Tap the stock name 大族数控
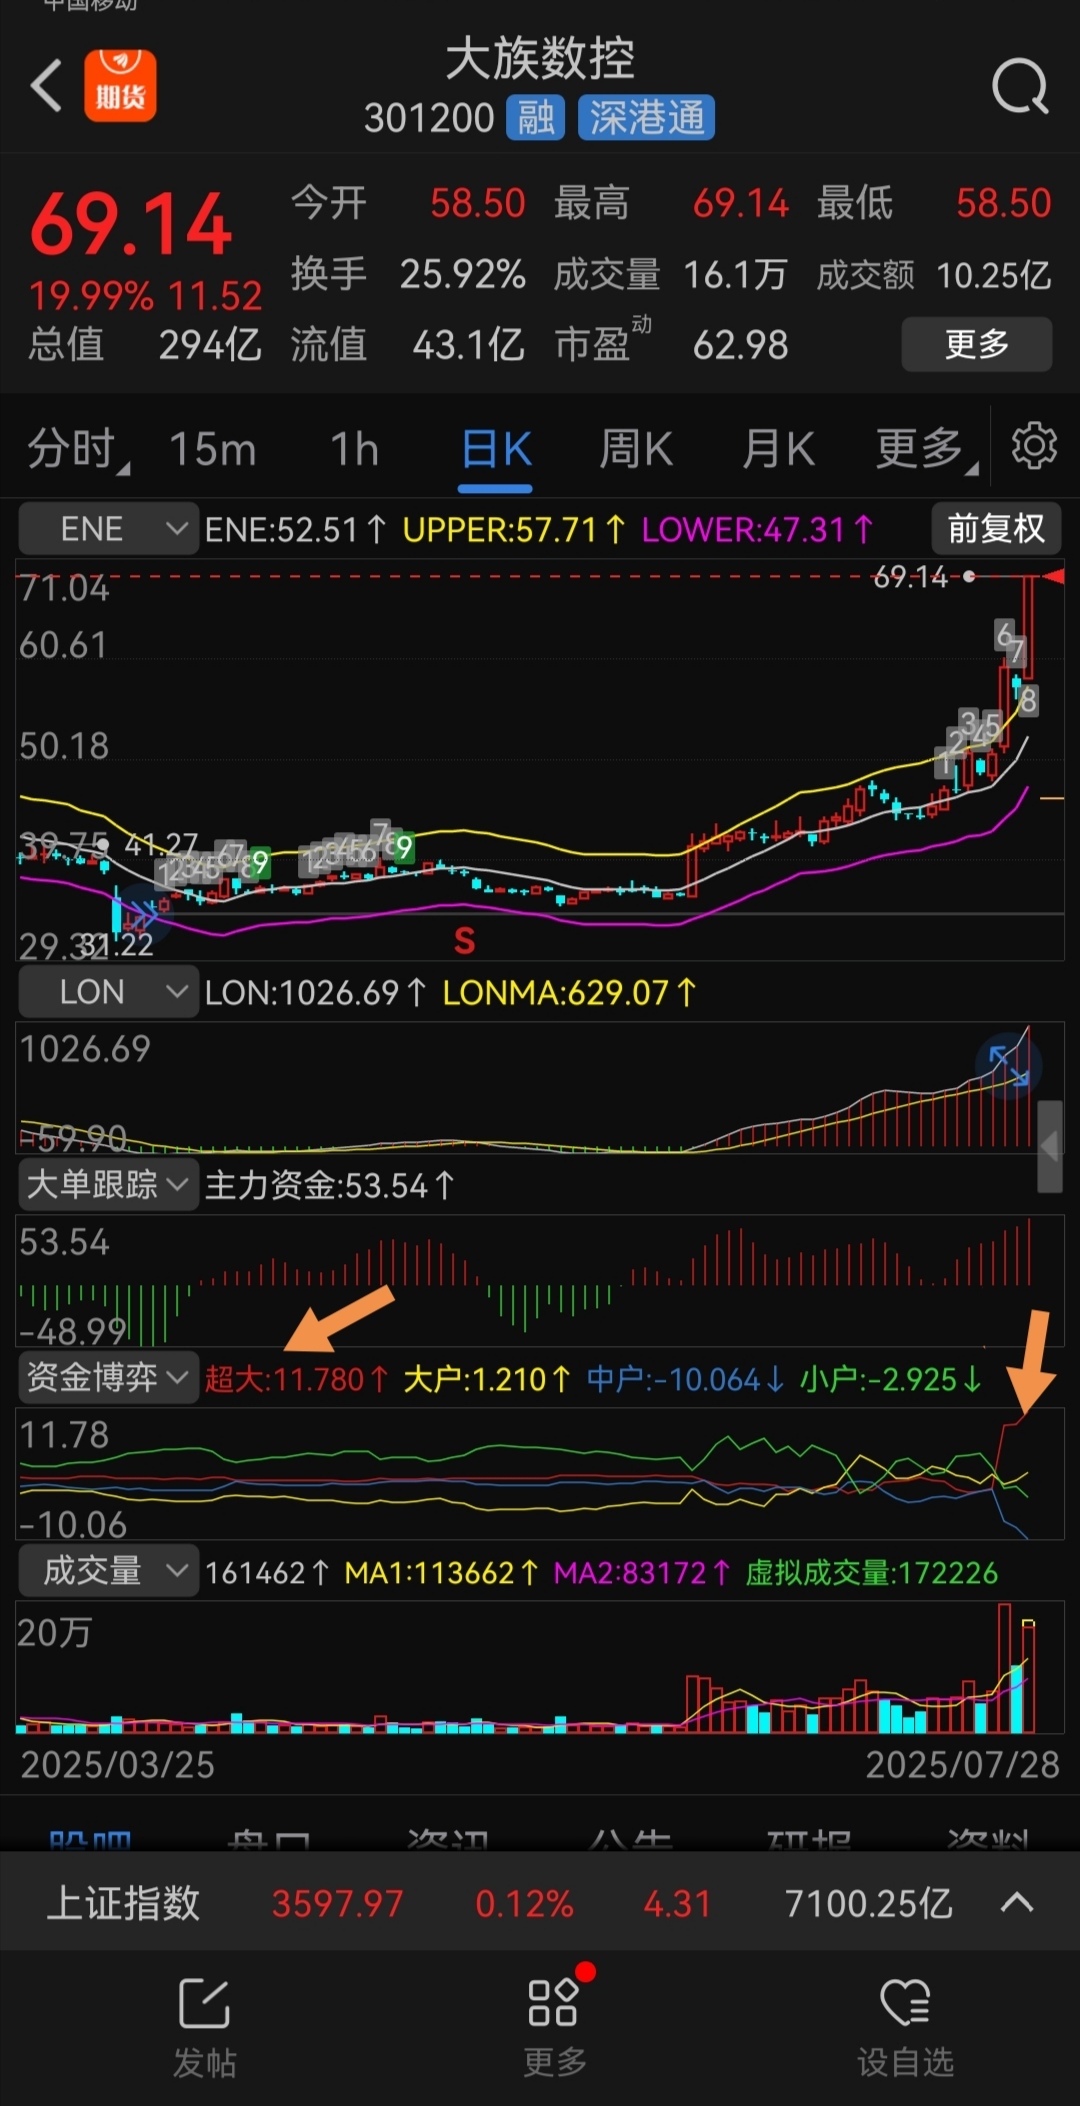Screen dimensions: 1080x2106 (x=540, y=58)
